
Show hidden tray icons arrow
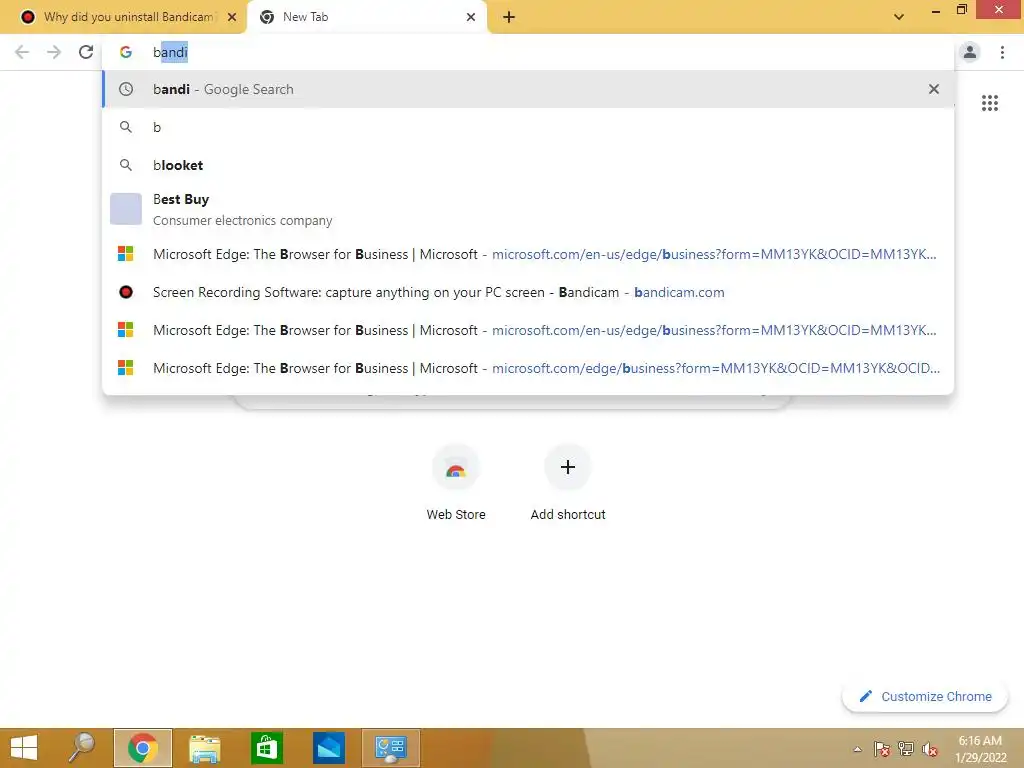[857, 749]
